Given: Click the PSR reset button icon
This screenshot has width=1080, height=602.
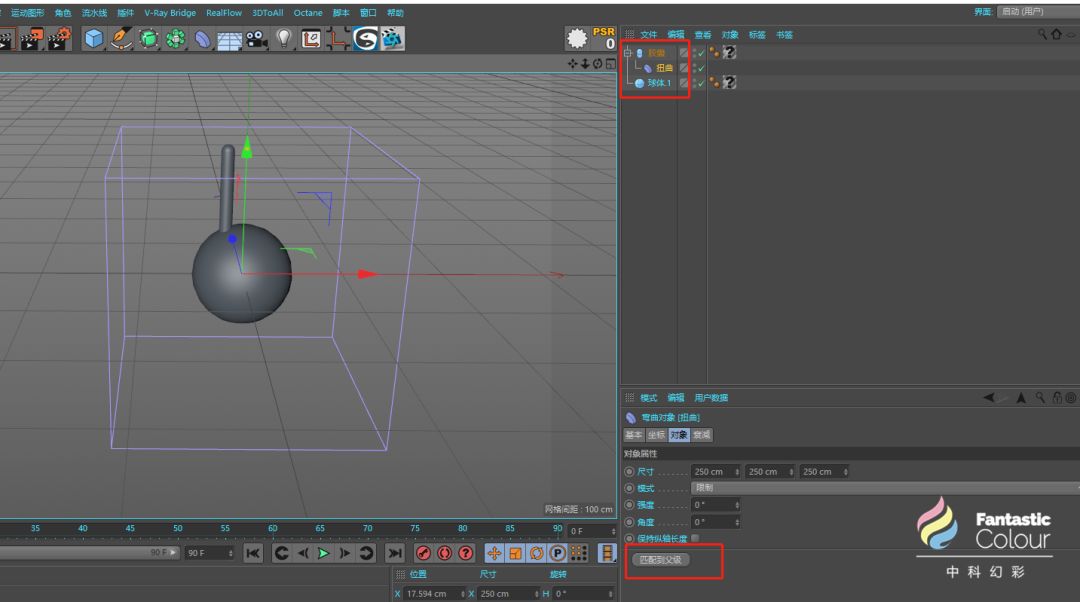Looking at the screenshot, I should [604, 38].
